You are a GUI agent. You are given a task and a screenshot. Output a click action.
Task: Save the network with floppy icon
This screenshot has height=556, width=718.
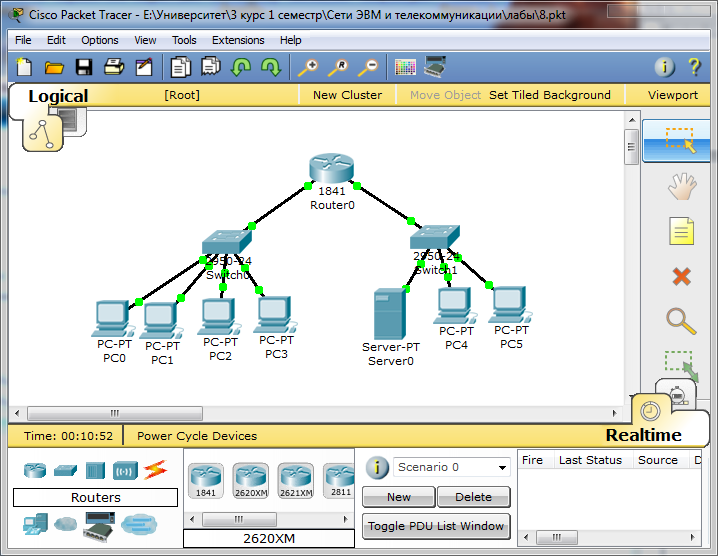[84, 67]
